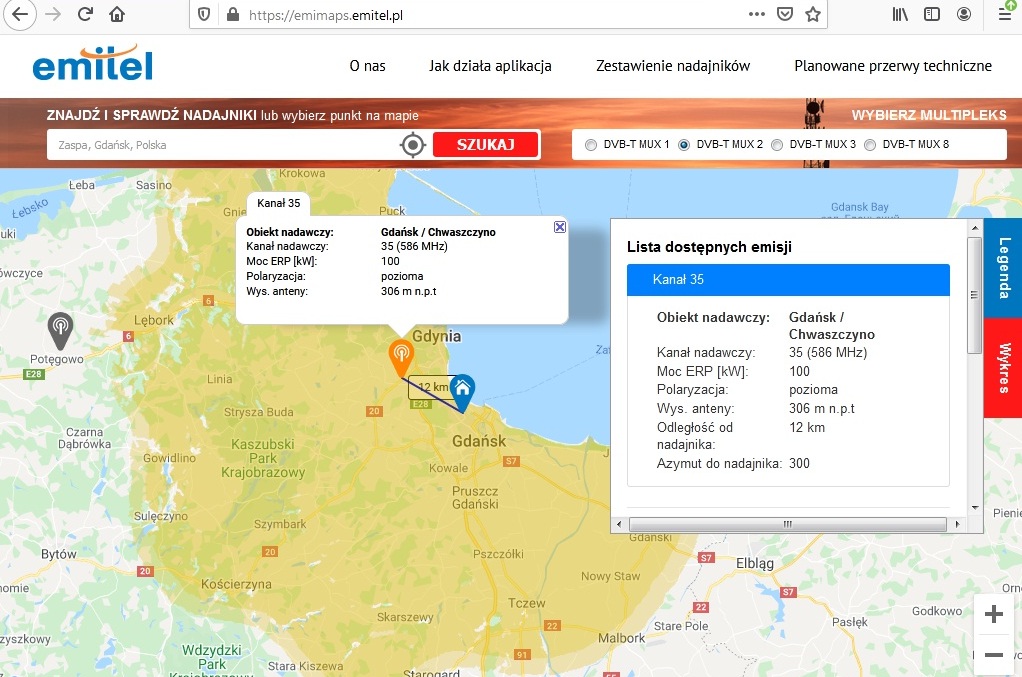Zoom in the map with plus button
The image size is (1022, 677).
pos(993,613)
